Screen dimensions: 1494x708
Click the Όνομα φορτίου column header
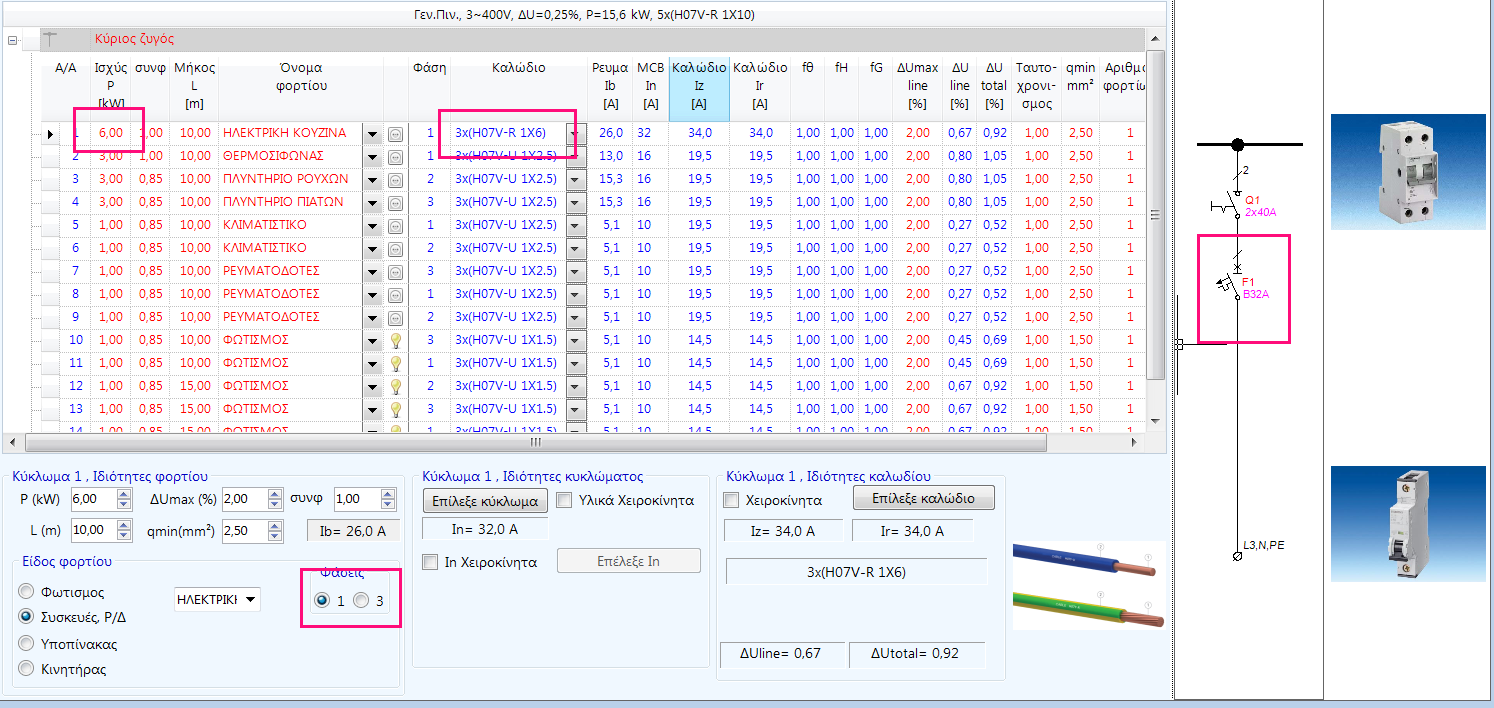pyautogui.click(x=301, y=77)
